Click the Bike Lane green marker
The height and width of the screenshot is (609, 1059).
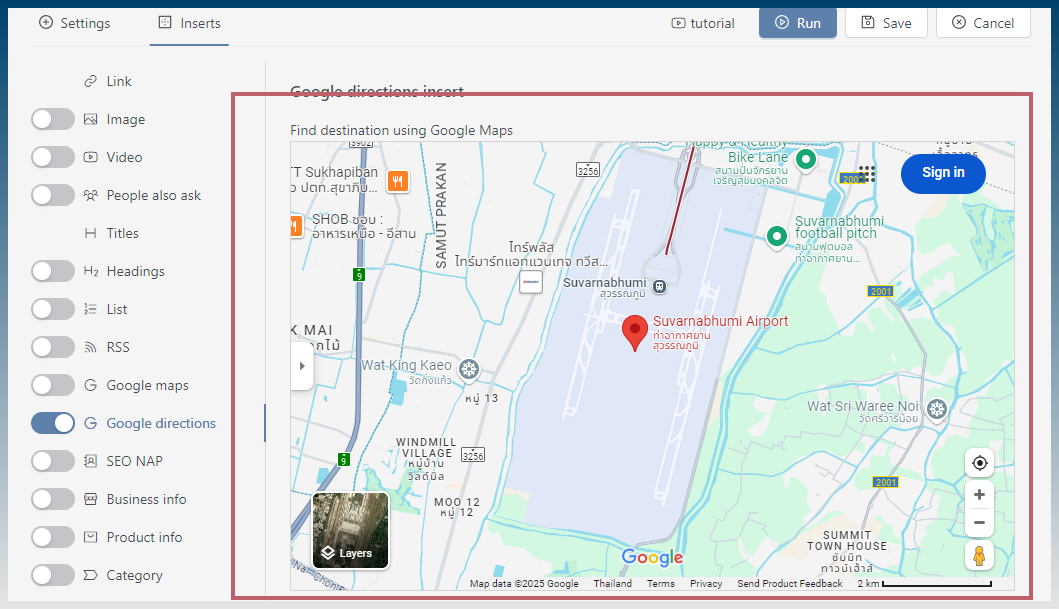click(x=805, y=161)
